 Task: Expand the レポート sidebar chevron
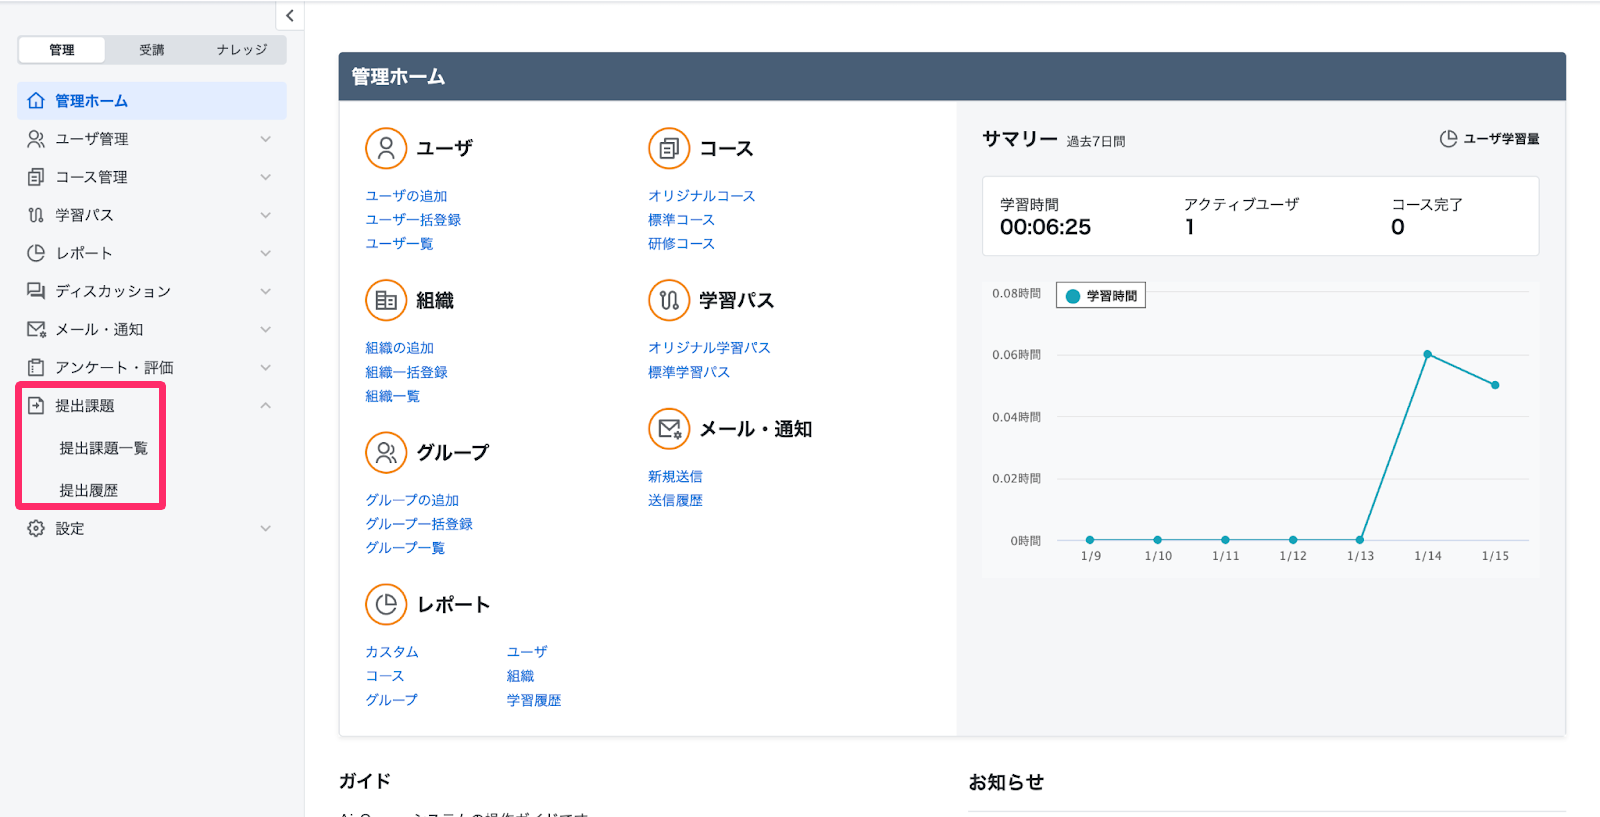point(266,253)
